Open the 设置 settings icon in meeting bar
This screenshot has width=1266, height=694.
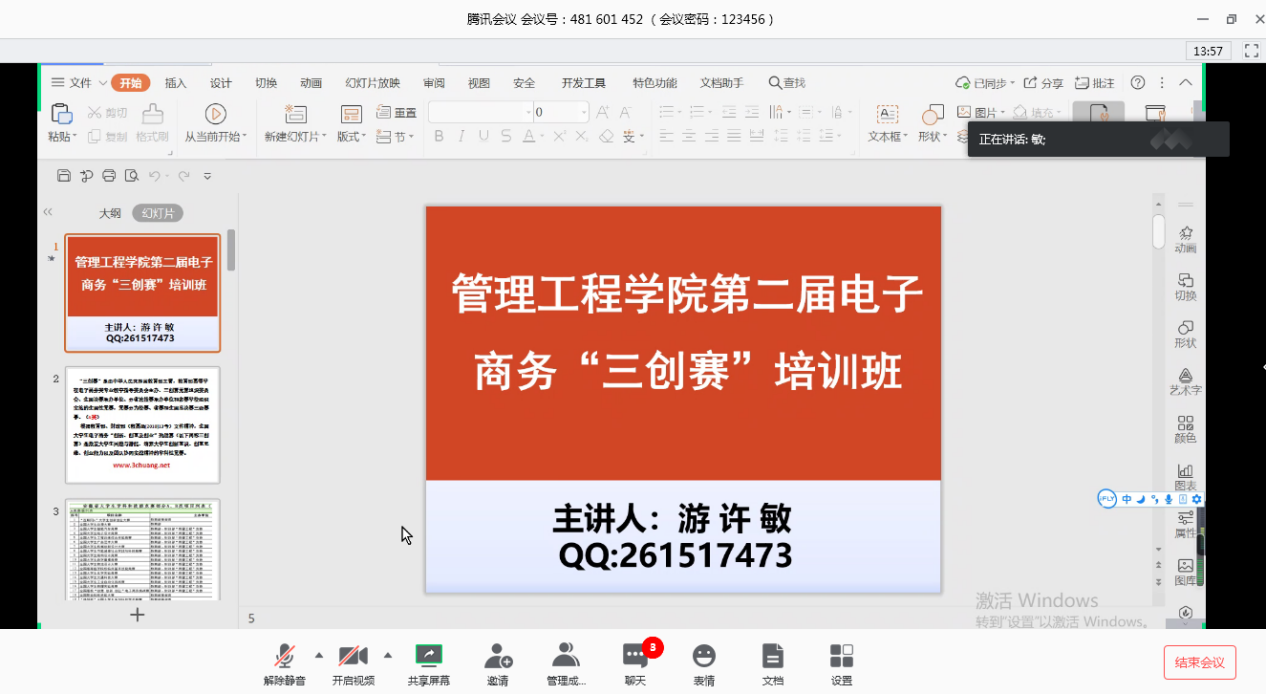click(x=841, y=656)
